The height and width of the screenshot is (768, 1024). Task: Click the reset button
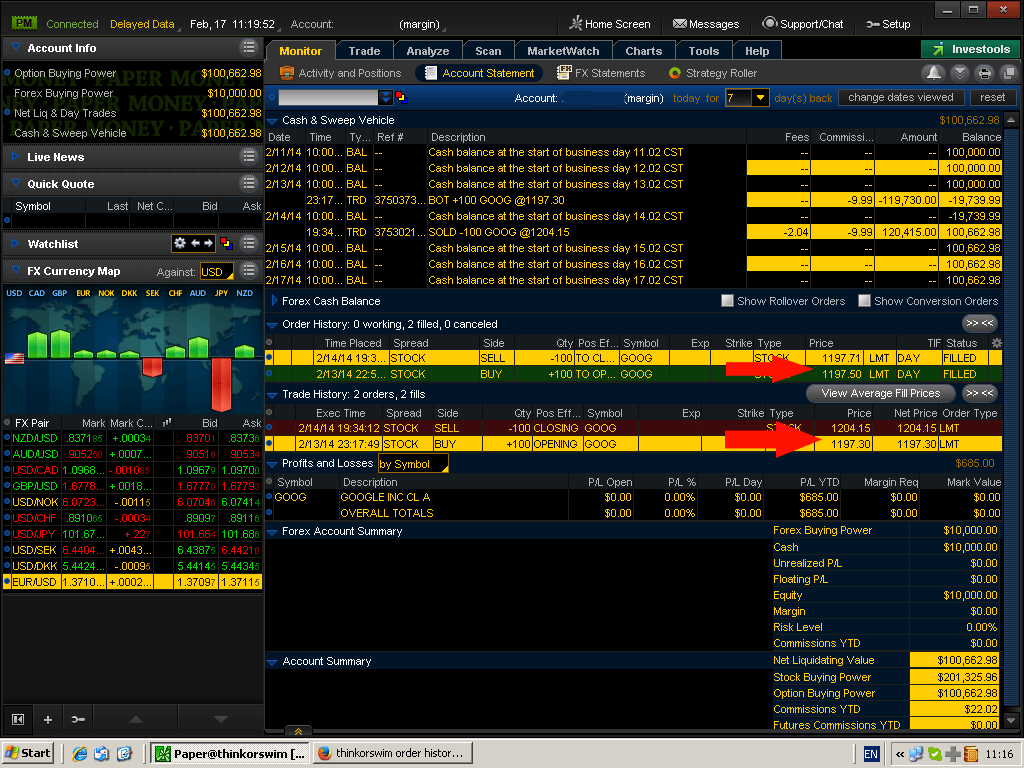[992, 97]
